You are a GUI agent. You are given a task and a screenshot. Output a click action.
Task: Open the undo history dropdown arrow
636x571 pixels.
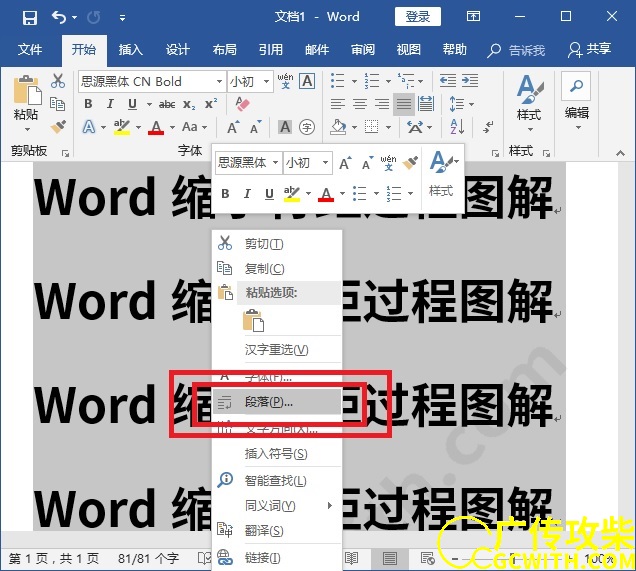point(75,18)
